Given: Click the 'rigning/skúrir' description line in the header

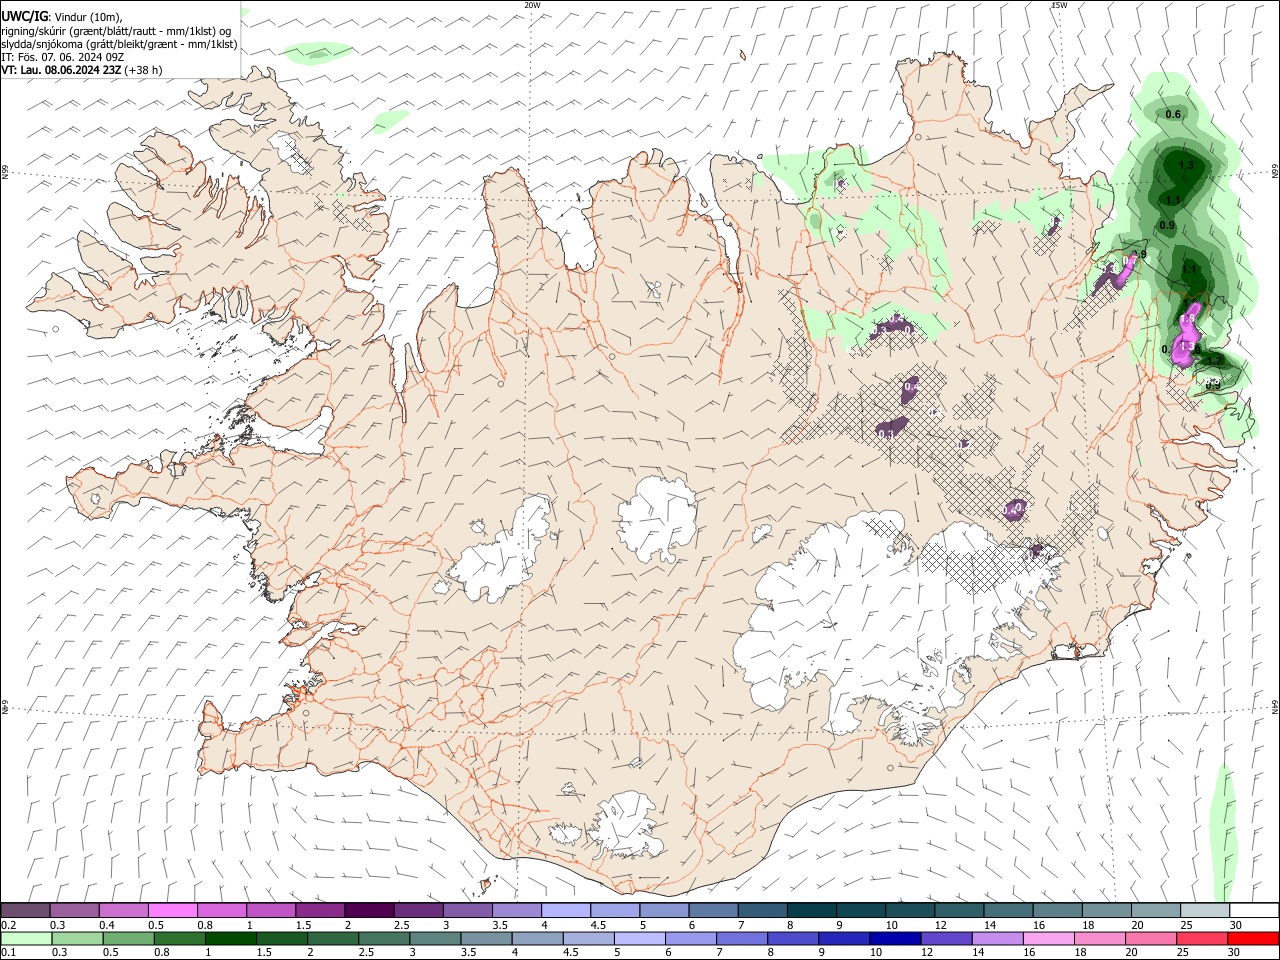Looking at the screenshot, I should click(116, 30).
